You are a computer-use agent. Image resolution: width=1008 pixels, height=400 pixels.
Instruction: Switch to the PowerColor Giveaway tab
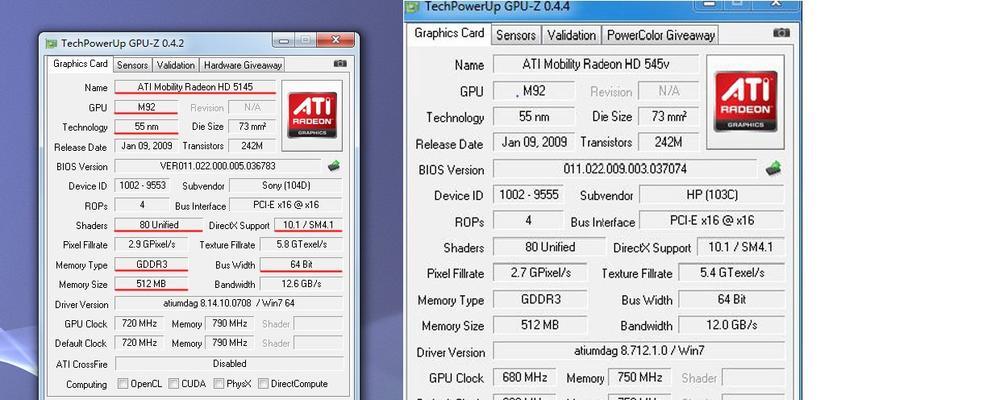coord(661,35)
